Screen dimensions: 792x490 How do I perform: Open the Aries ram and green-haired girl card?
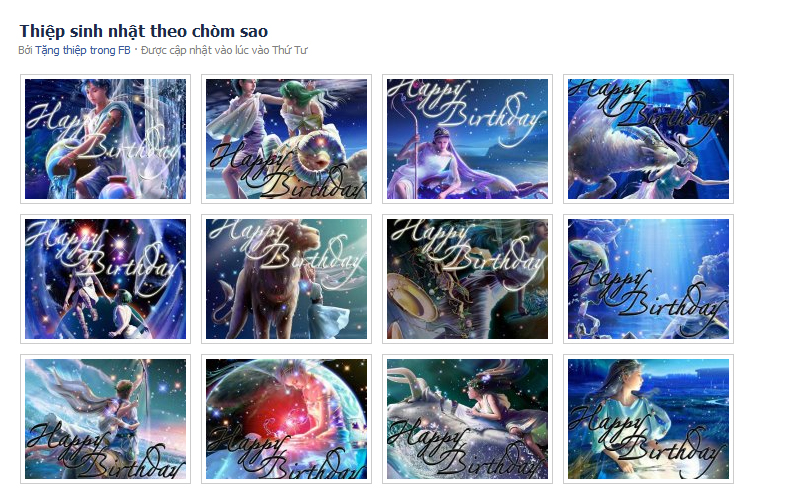286,139
